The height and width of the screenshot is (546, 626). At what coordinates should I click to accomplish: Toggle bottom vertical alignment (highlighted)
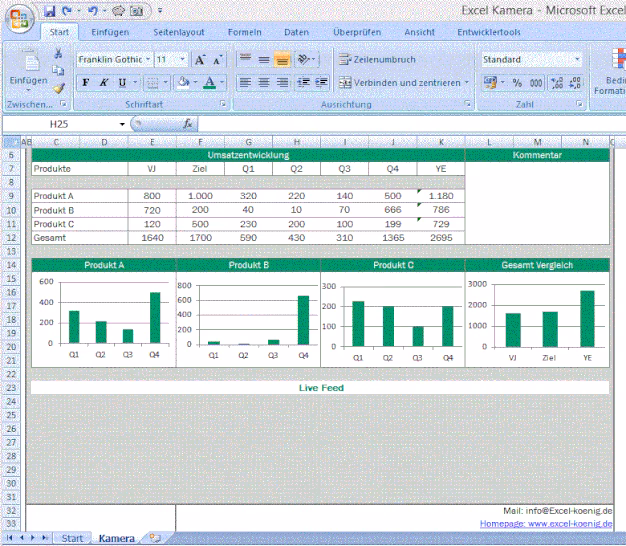[282, 59]
